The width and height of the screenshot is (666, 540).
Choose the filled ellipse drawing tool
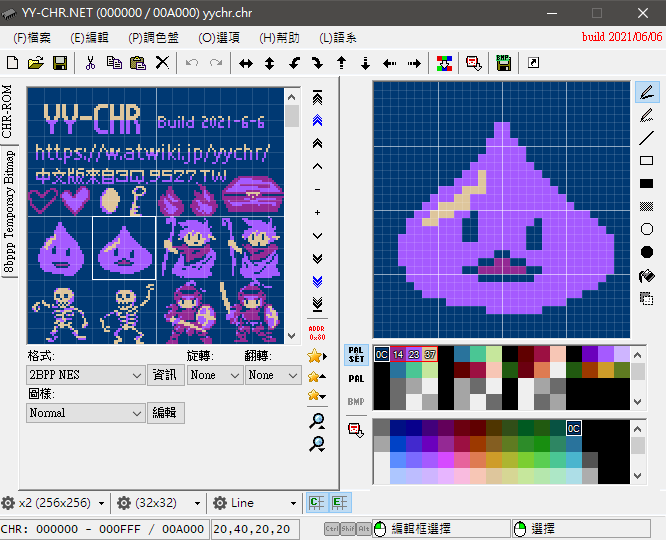pyautogui.click(x=646, y=252)
